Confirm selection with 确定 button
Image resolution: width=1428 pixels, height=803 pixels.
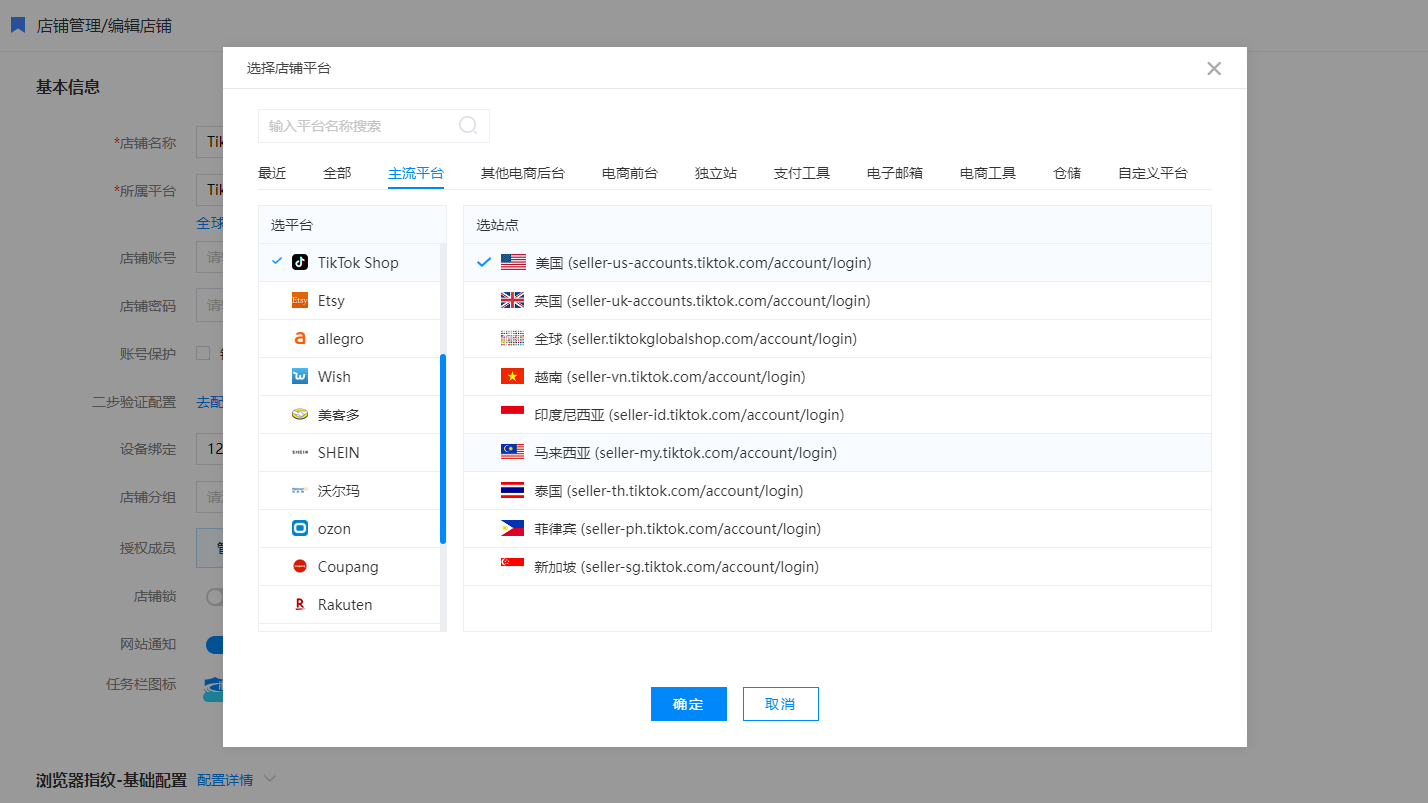(688, 704)
